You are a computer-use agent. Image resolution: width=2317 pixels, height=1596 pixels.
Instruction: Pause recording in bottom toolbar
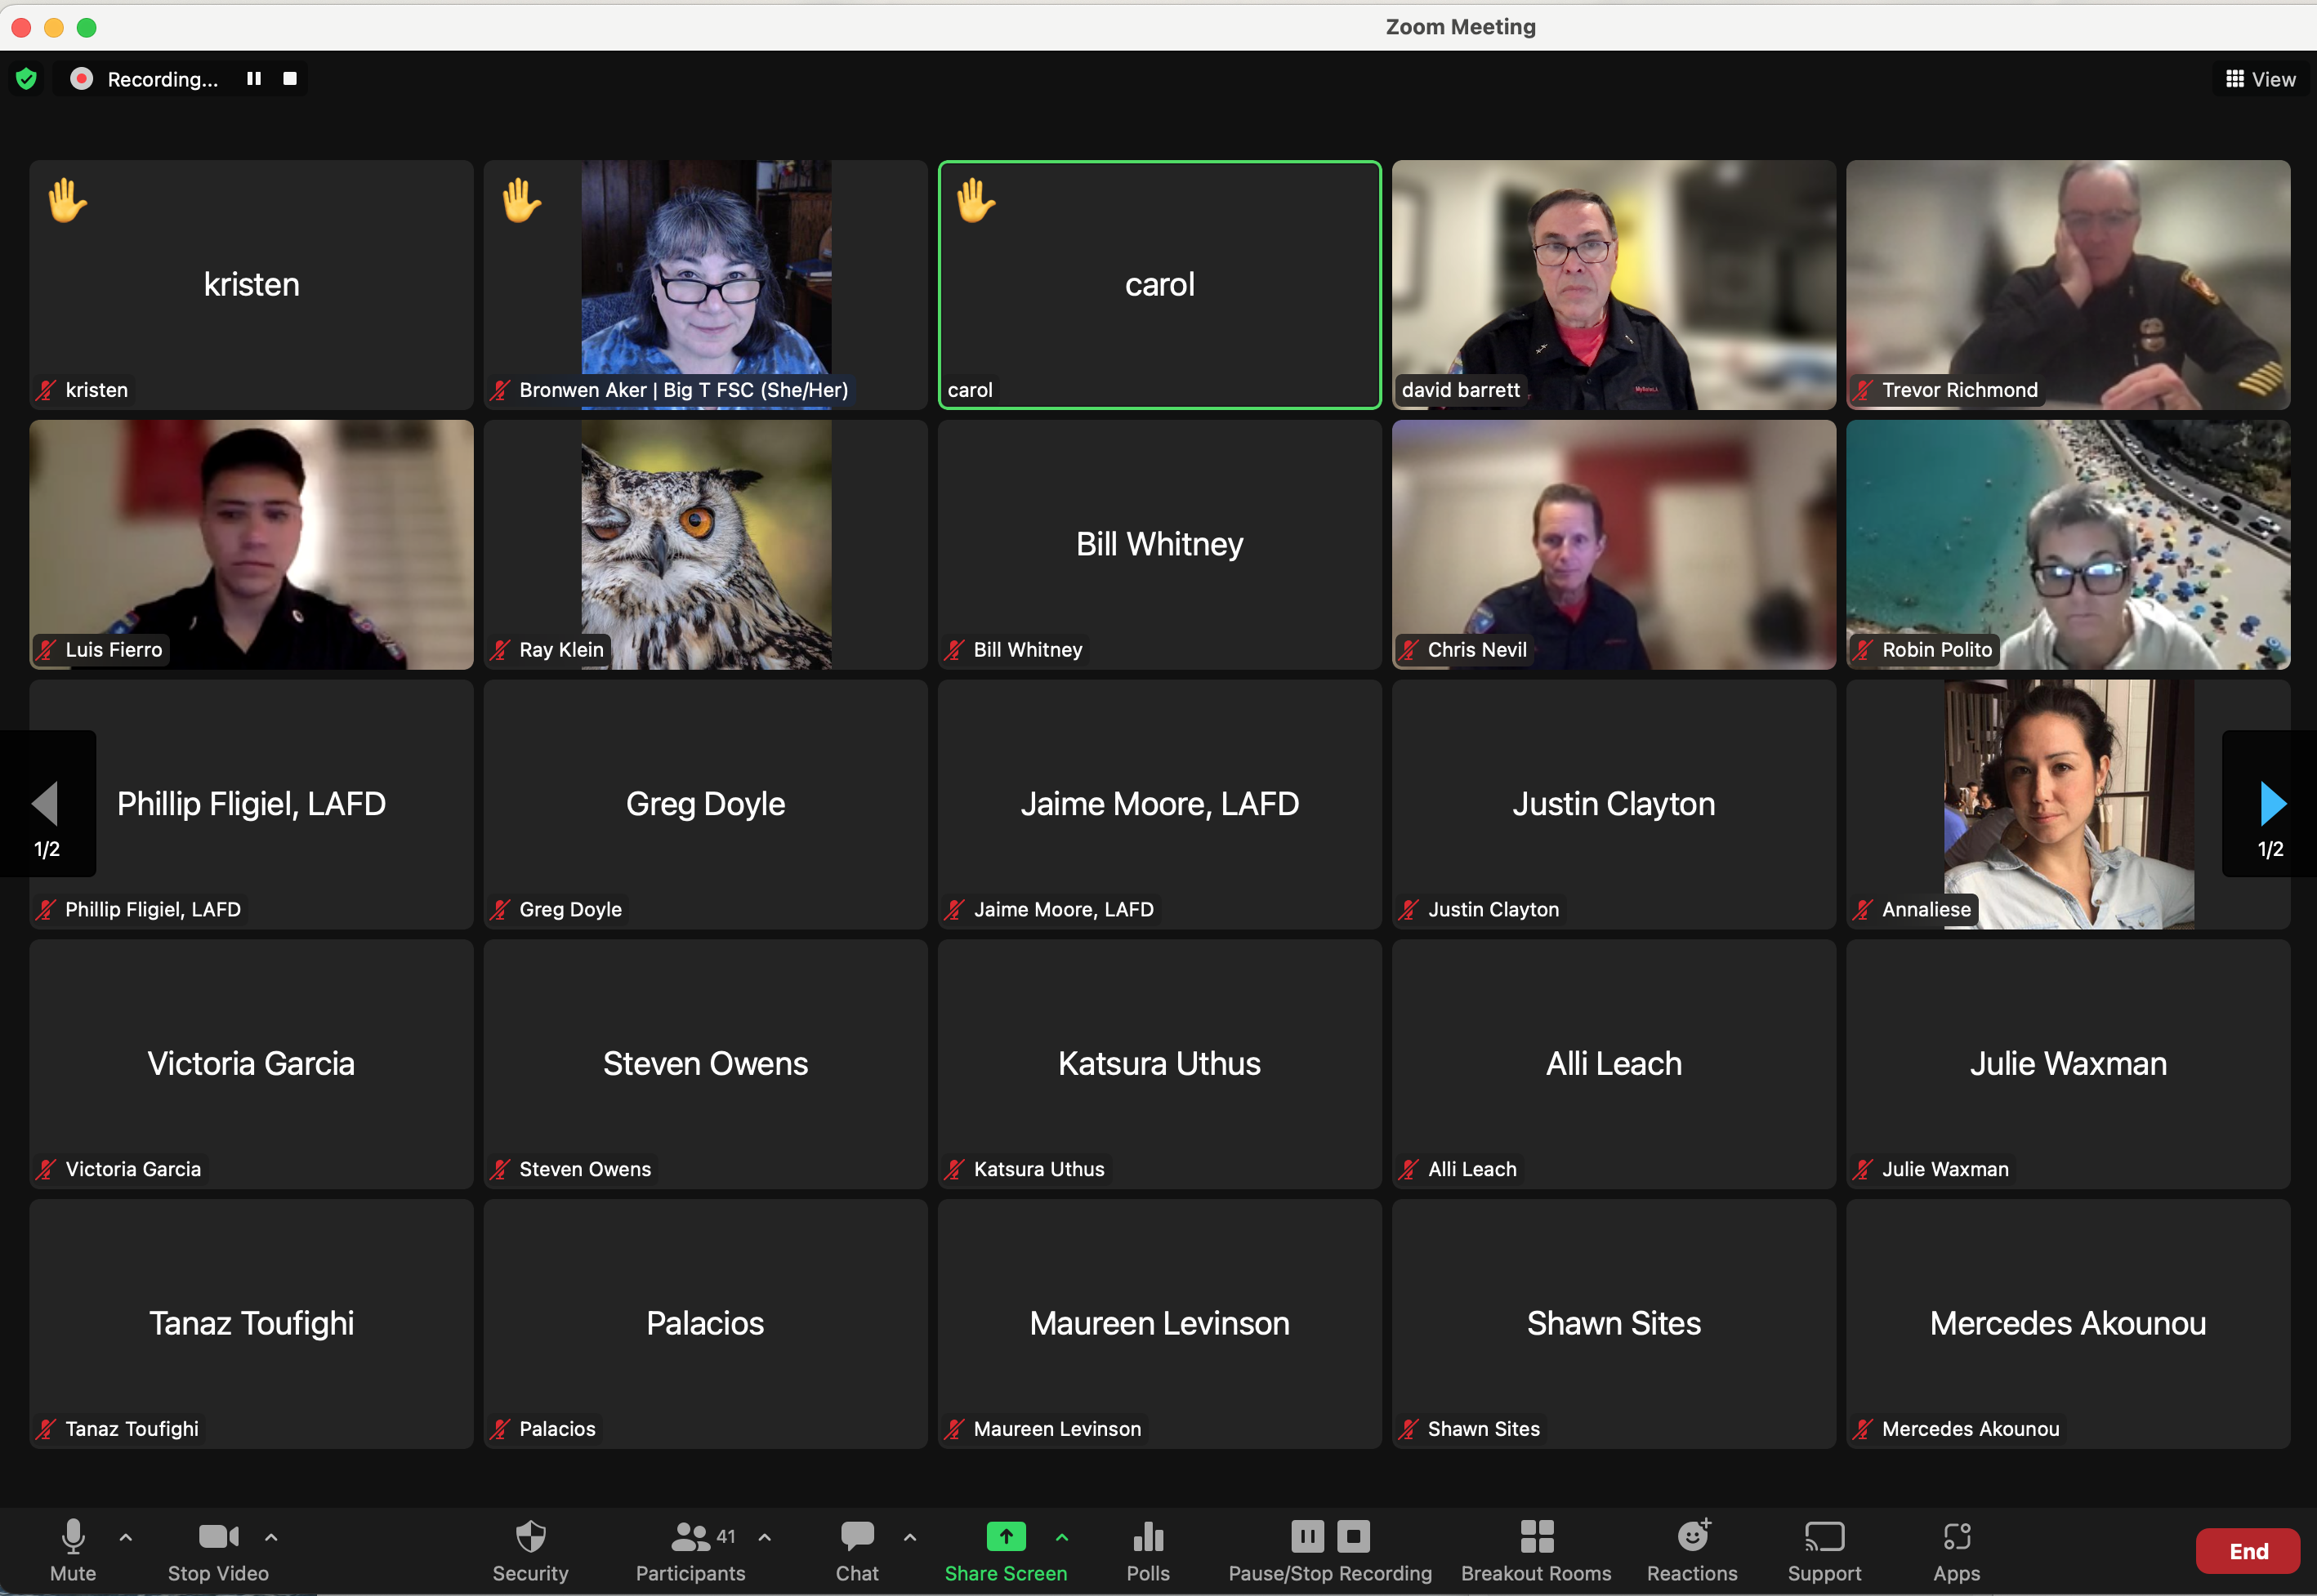1307,1536
